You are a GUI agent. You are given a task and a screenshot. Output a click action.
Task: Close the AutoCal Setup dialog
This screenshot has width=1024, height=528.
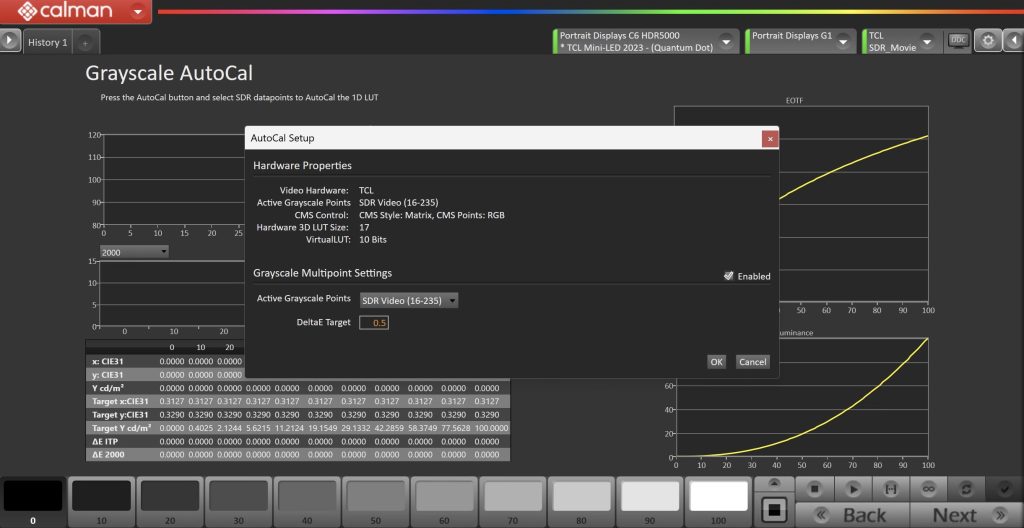[770, 139]
